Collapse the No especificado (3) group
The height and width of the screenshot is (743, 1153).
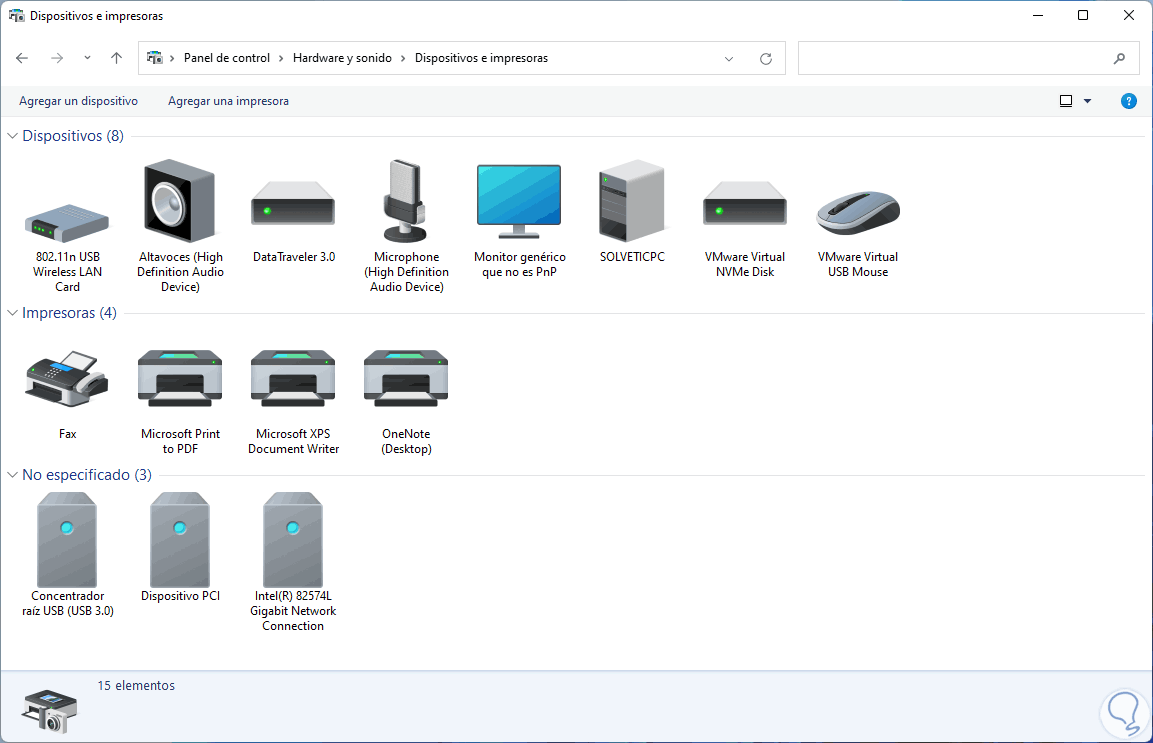coord(13,475)
